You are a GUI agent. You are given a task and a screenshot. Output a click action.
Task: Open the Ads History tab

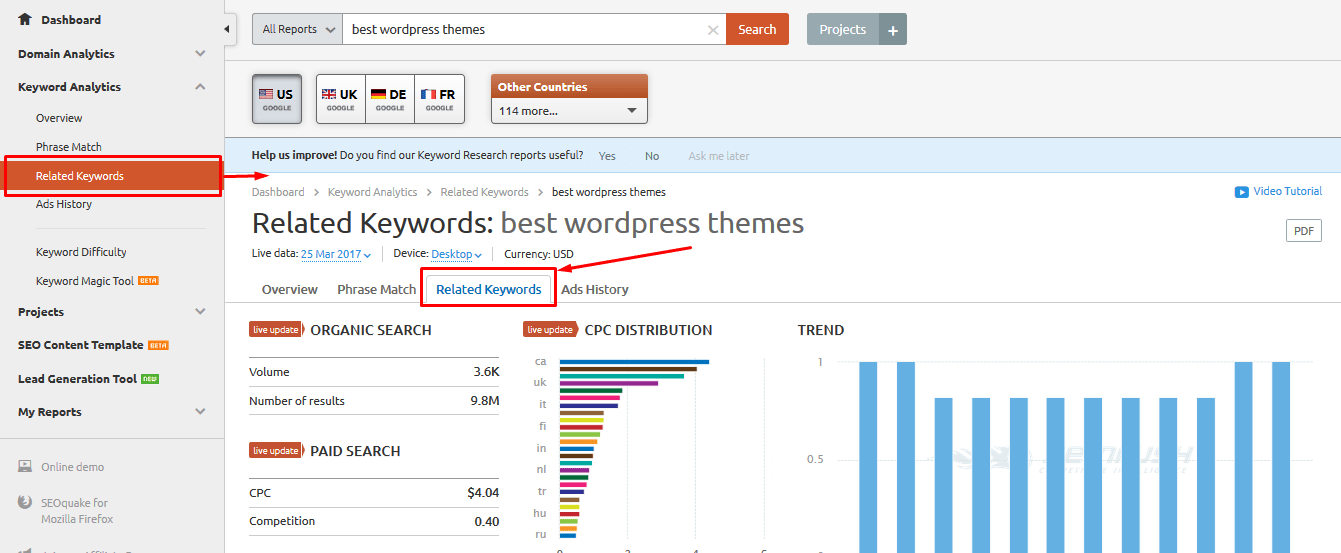pyautogui.click(x=595, y=289)
